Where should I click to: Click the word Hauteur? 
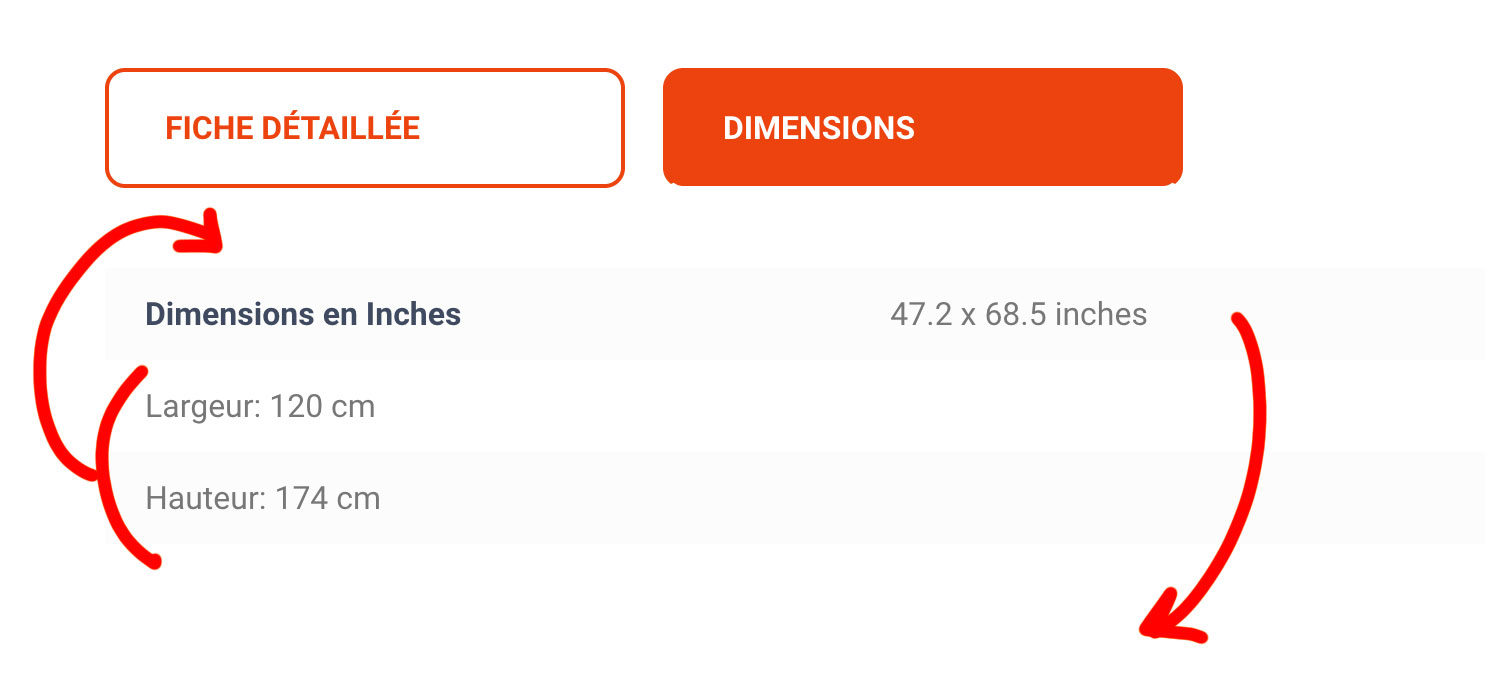pyautogui.click(x=200, y=498)
